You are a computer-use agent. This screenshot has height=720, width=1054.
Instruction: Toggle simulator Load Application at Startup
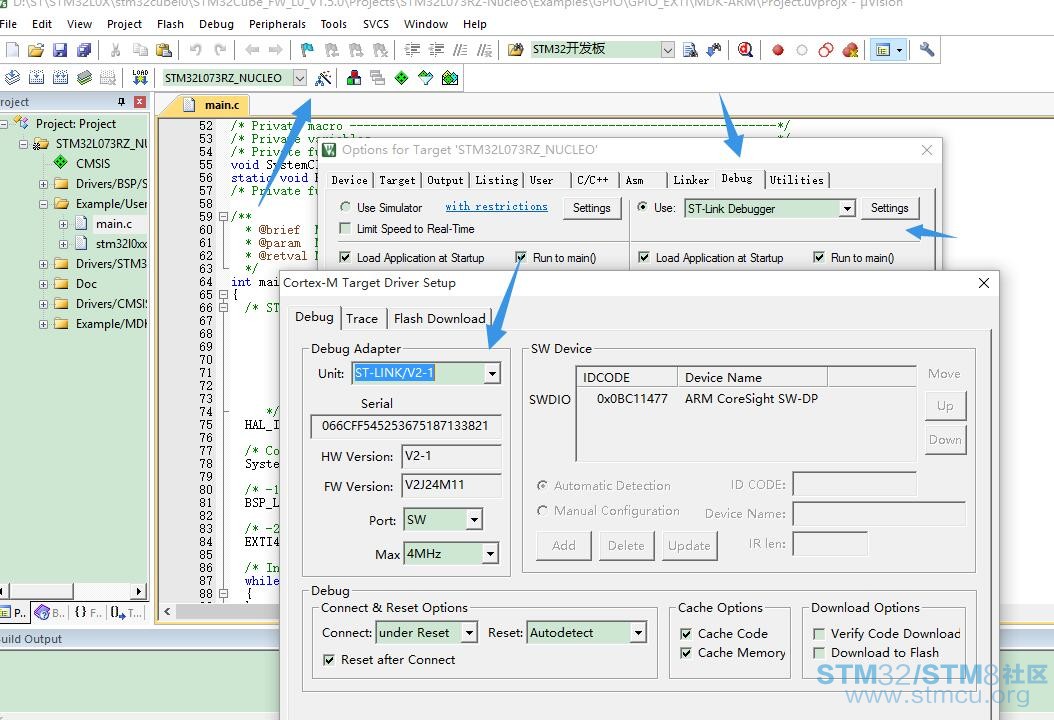345,257
